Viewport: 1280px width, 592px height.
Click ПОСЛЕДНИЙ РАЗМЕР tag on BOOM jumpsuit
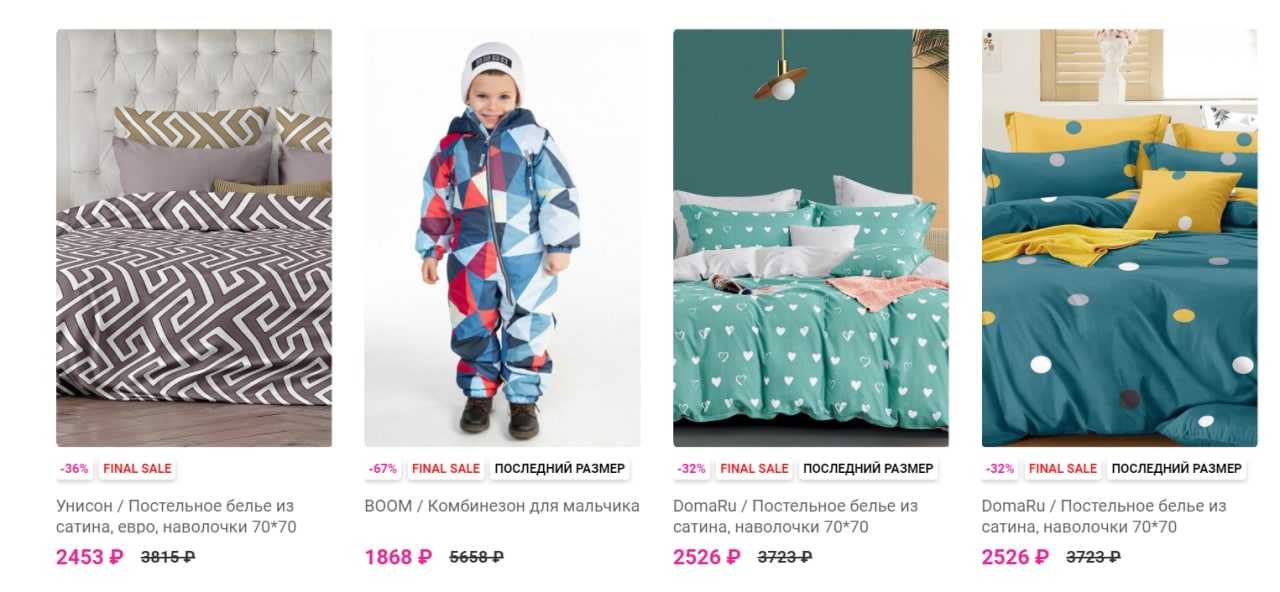560,468
